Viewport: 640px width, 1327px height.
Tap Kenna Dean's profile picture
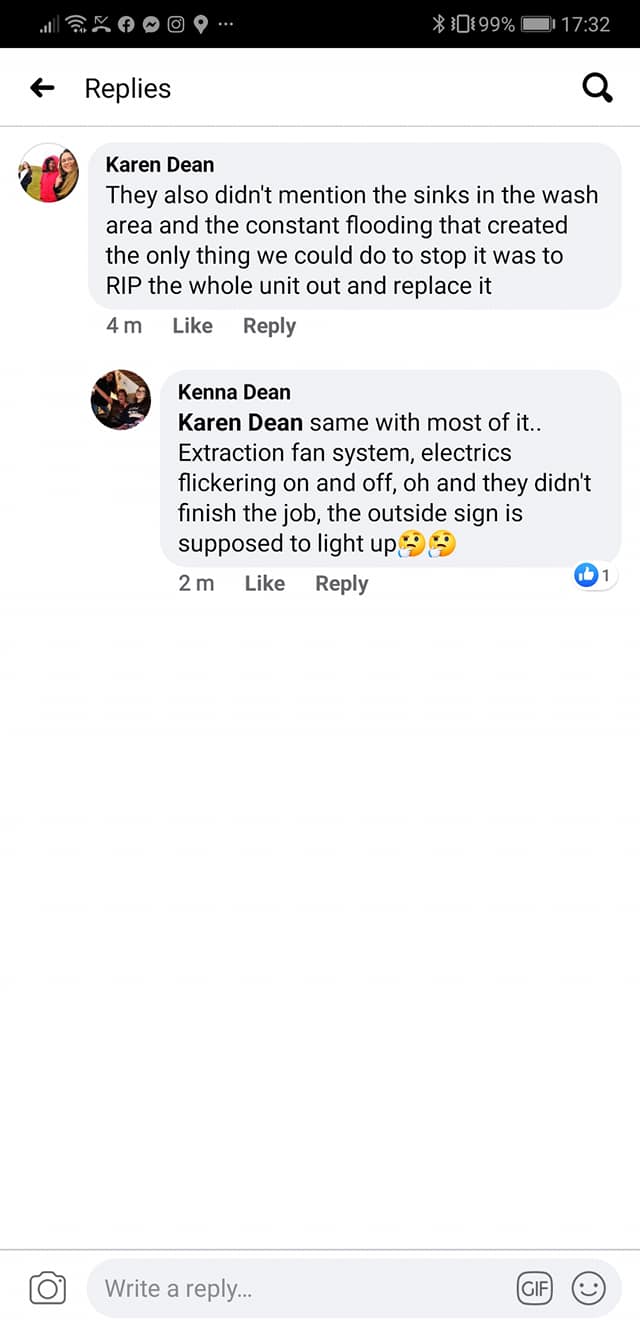tap(121, 400)
